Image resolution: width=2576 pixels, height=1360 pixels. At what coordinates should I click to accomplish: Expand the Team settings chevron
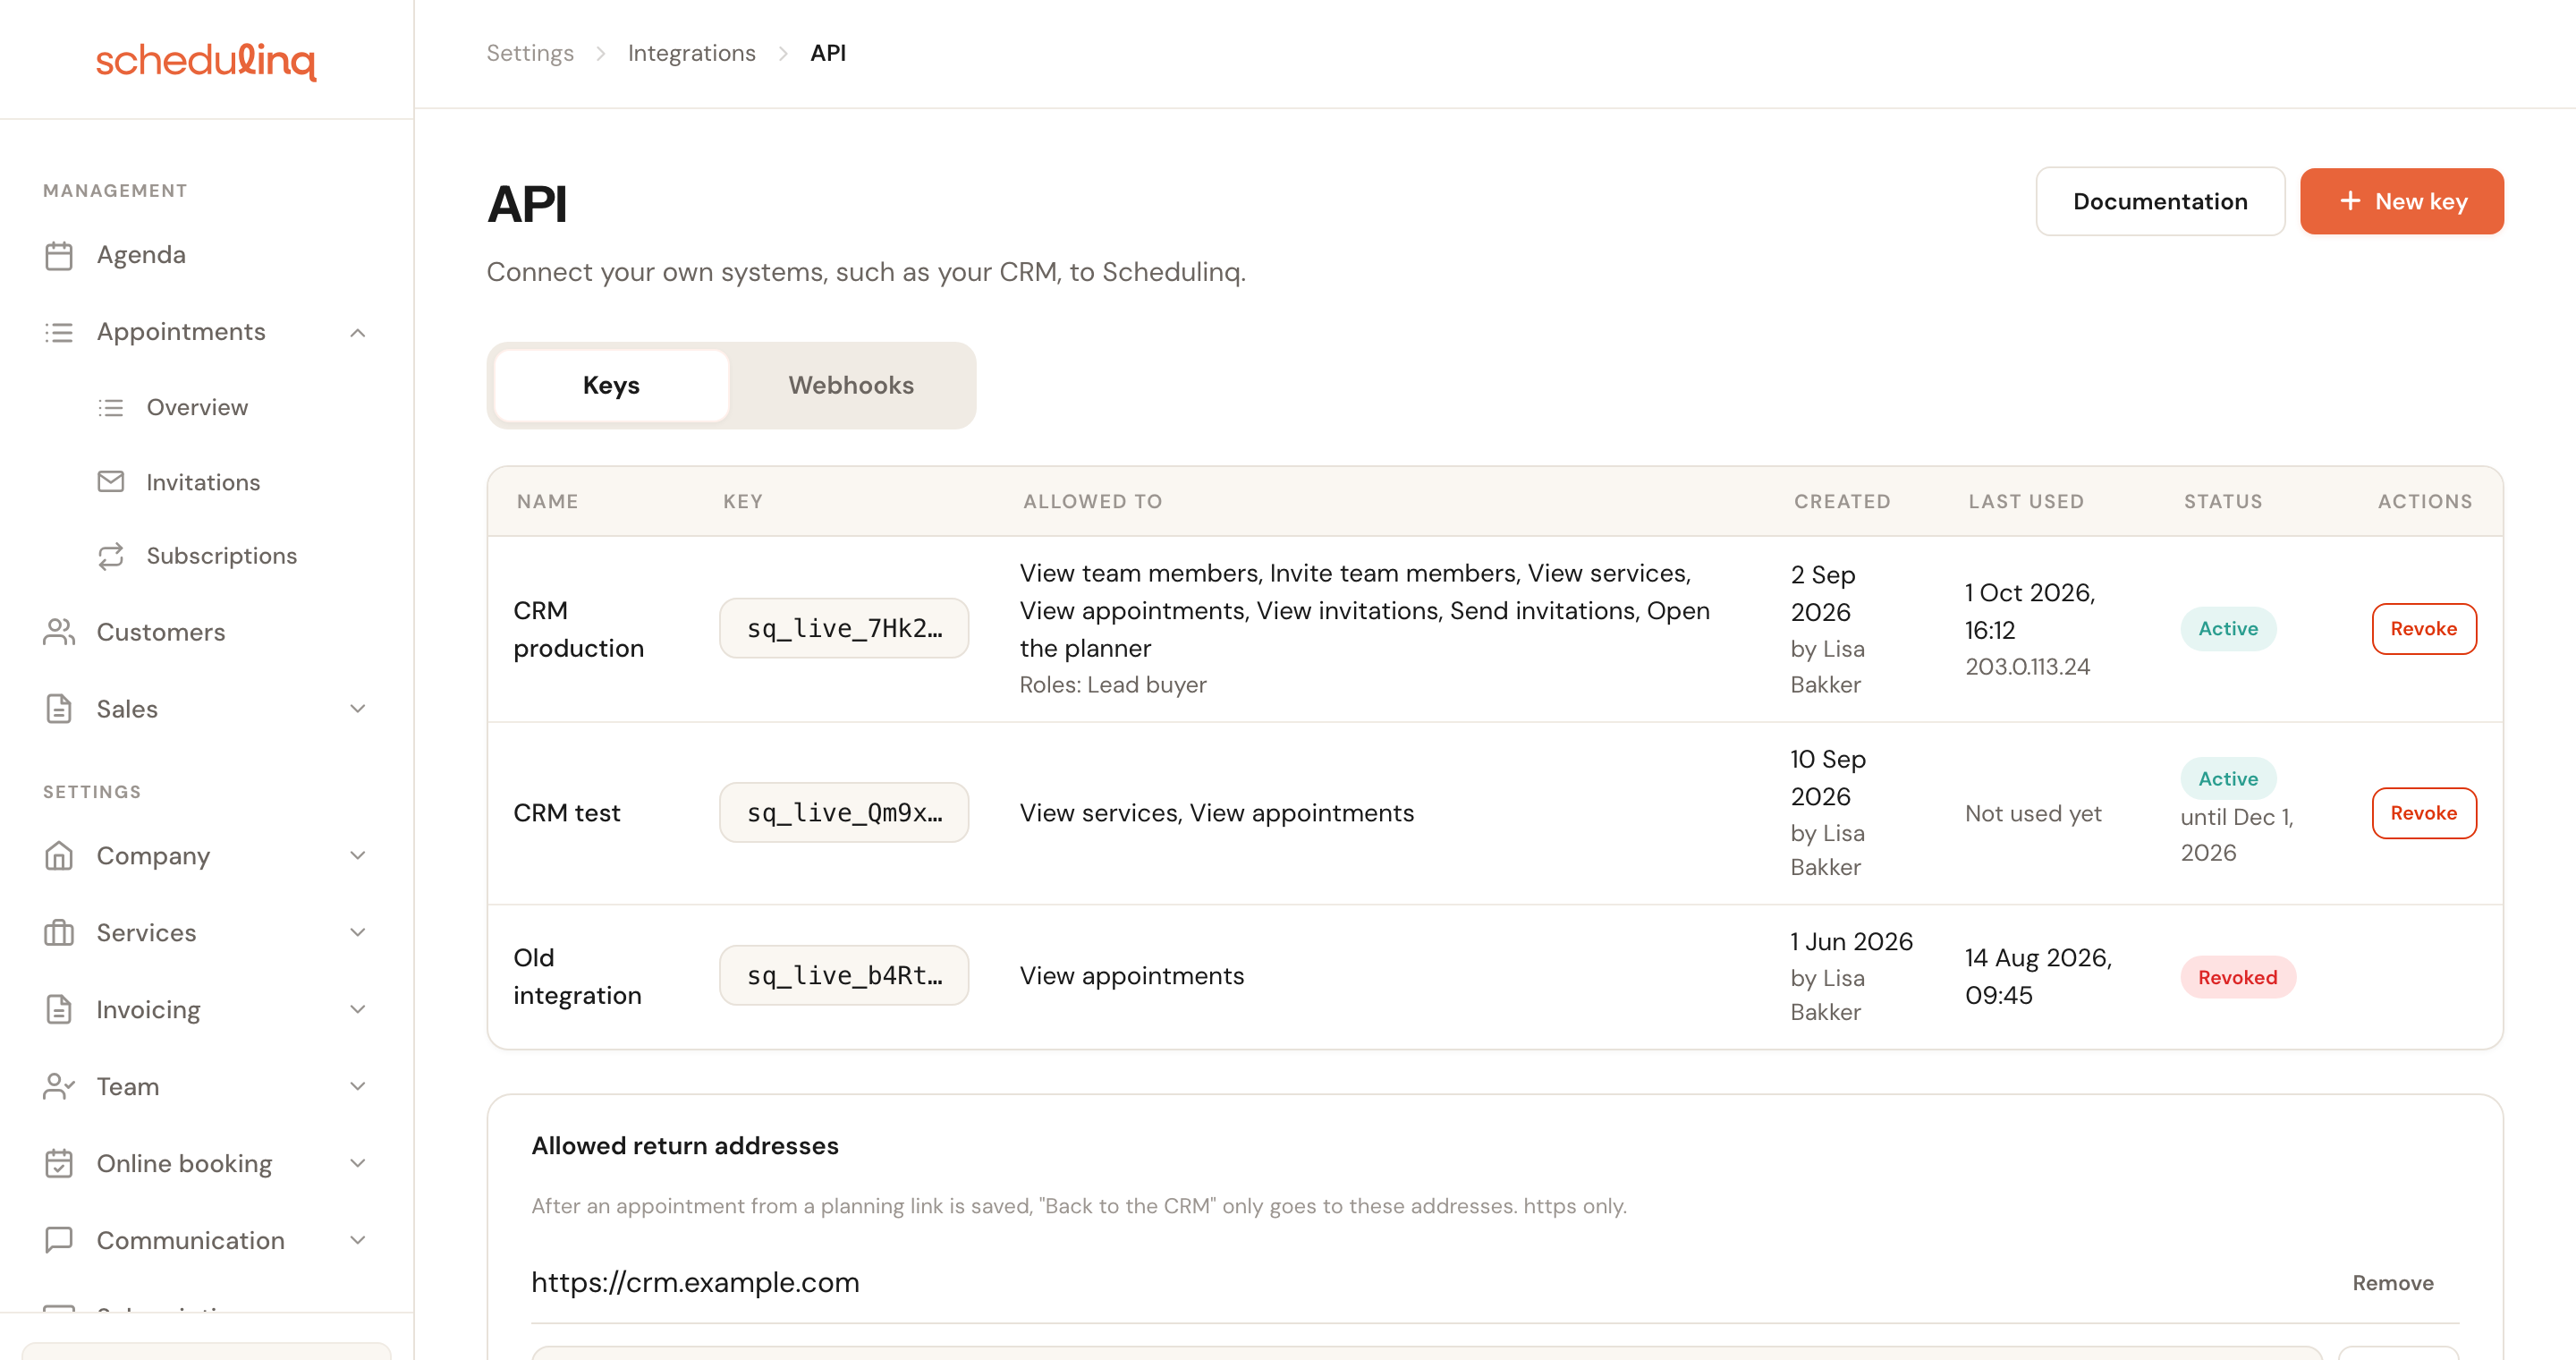click(358, 1087)
